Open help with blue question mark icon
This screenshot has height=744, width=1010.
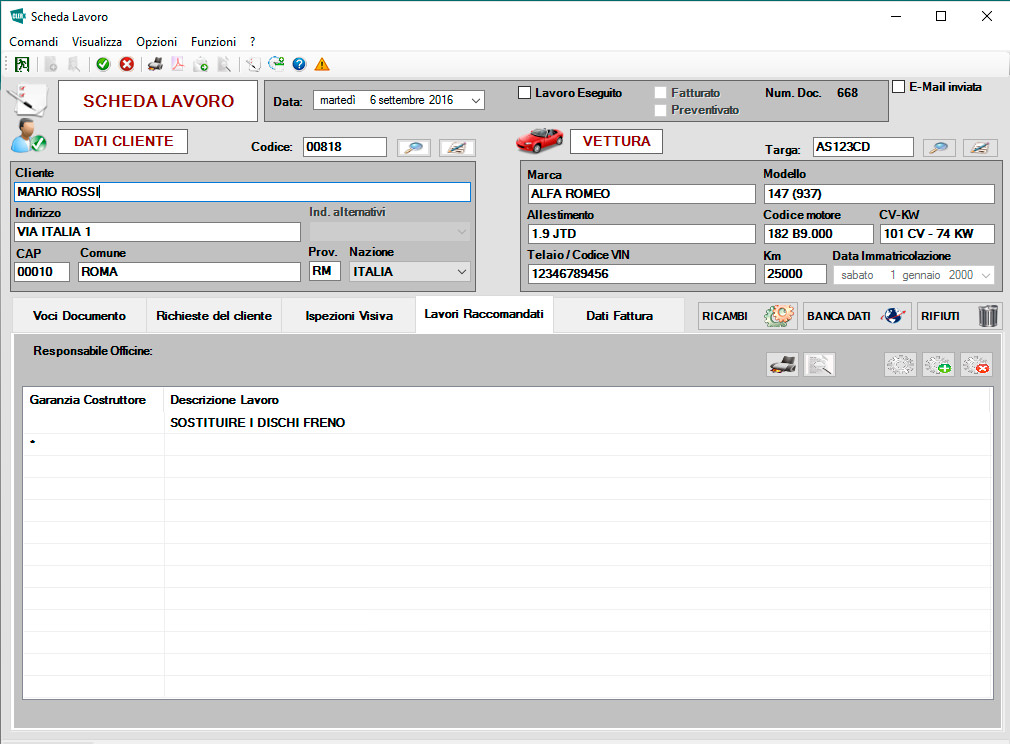(x=299, y=64)
